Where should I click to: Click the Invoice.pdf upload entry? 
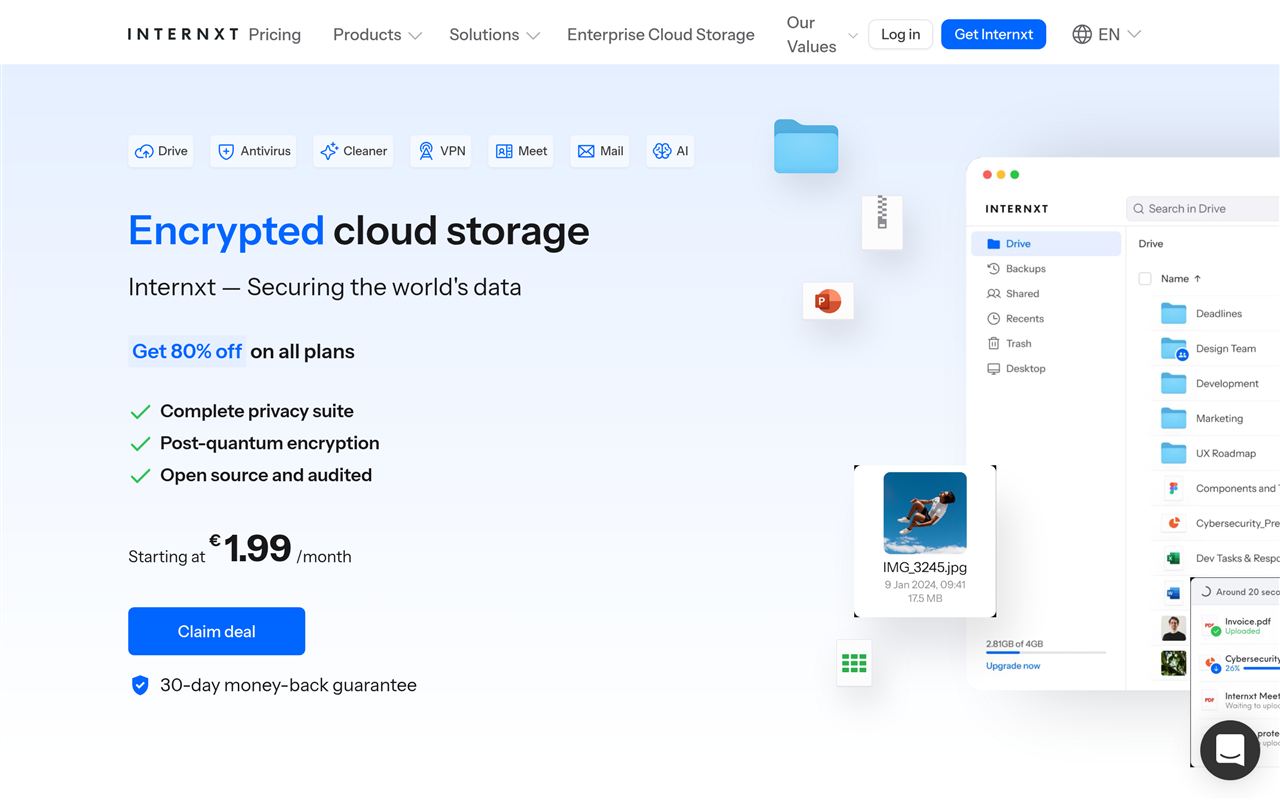point(1238,626)
